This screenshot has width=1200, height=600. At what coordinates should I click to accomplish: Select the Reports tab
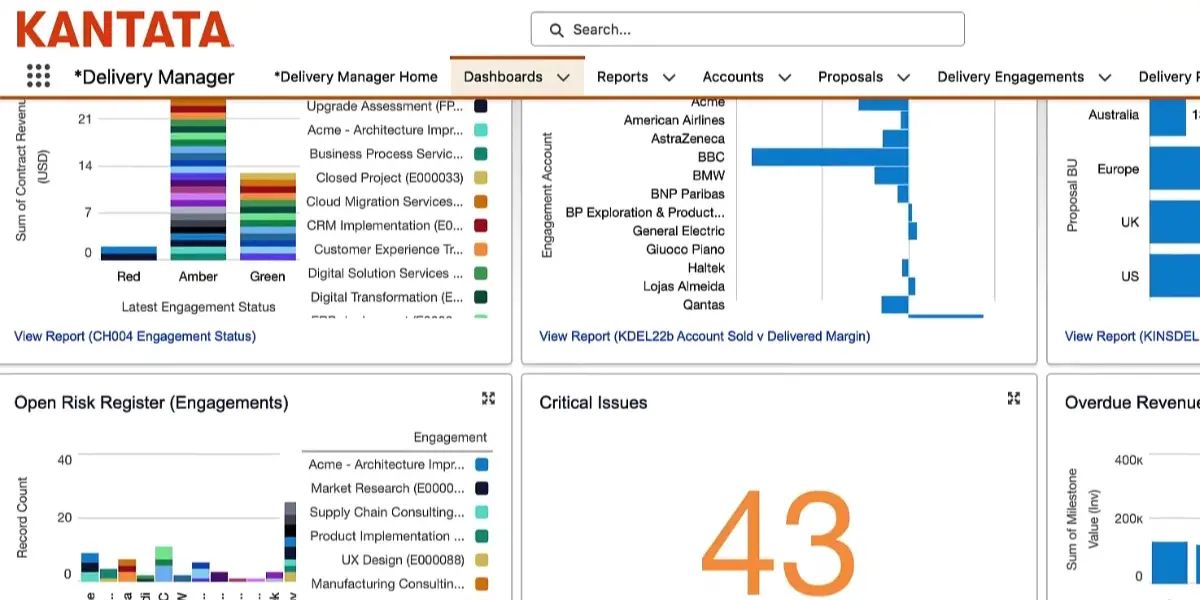click(x=622, y=76)
